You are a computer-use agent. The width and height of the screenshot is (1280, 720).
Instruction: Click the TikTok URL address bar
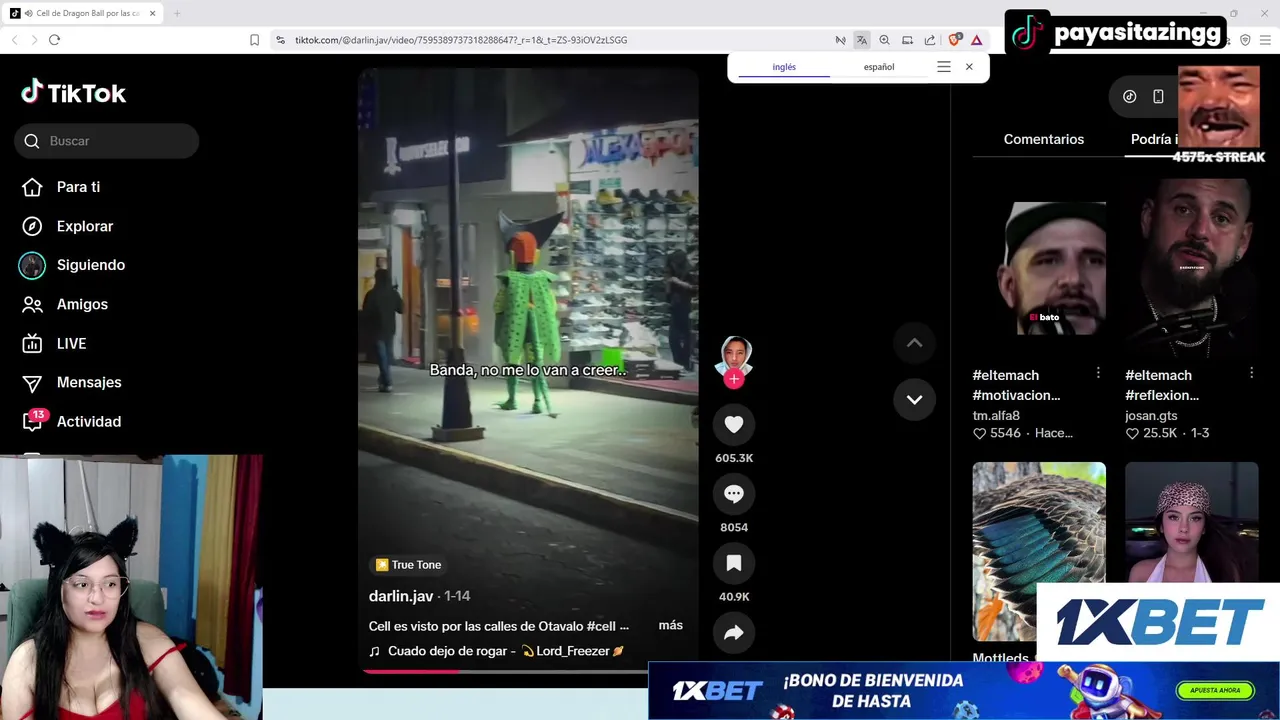coord(461,40)
